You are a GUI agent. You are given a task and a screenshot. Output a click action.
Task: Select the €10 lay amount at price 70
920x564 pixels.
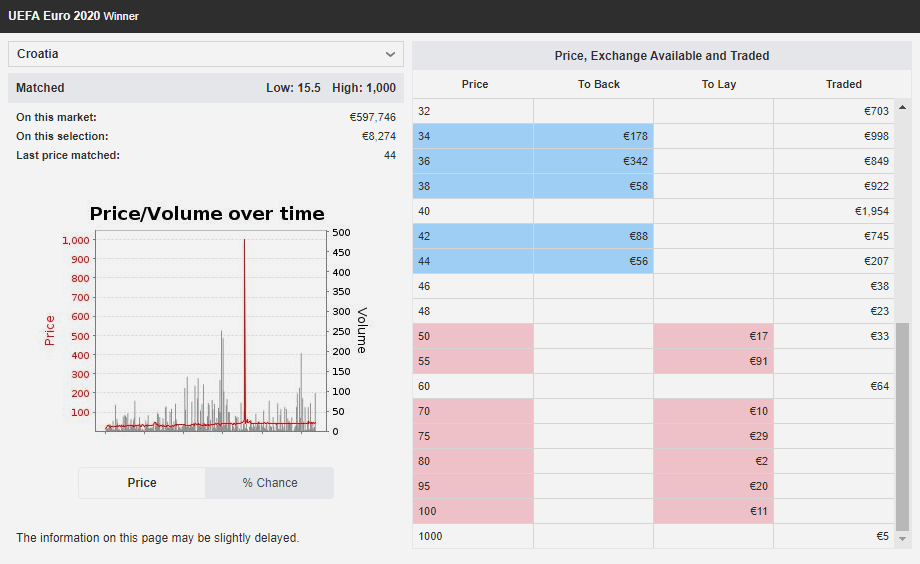(713, 411)
